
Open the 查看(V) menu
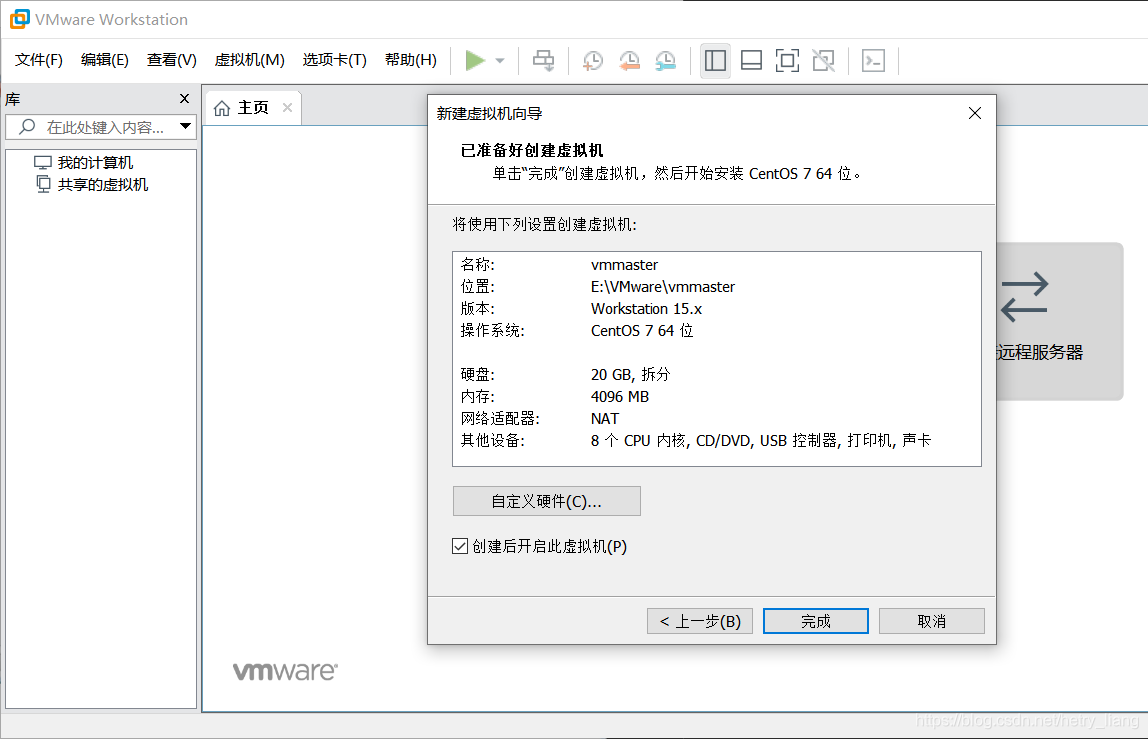(x=171, y=60)
